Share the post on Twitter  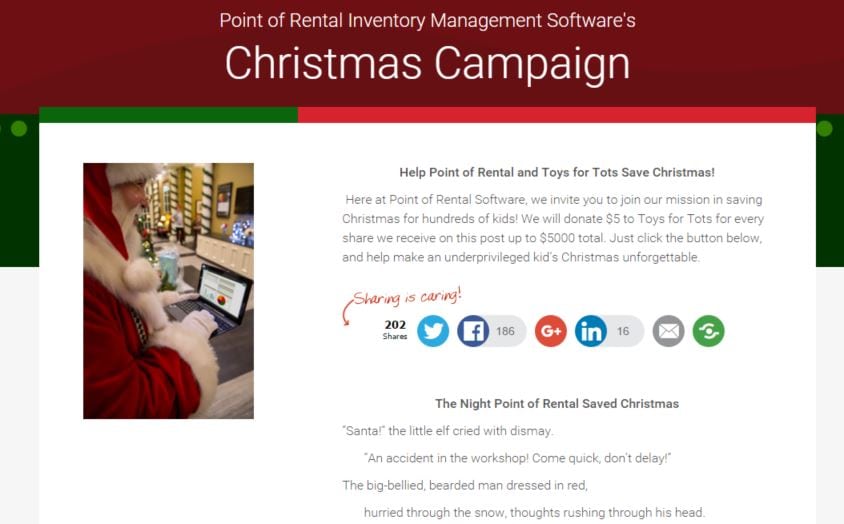pos(433,331)
